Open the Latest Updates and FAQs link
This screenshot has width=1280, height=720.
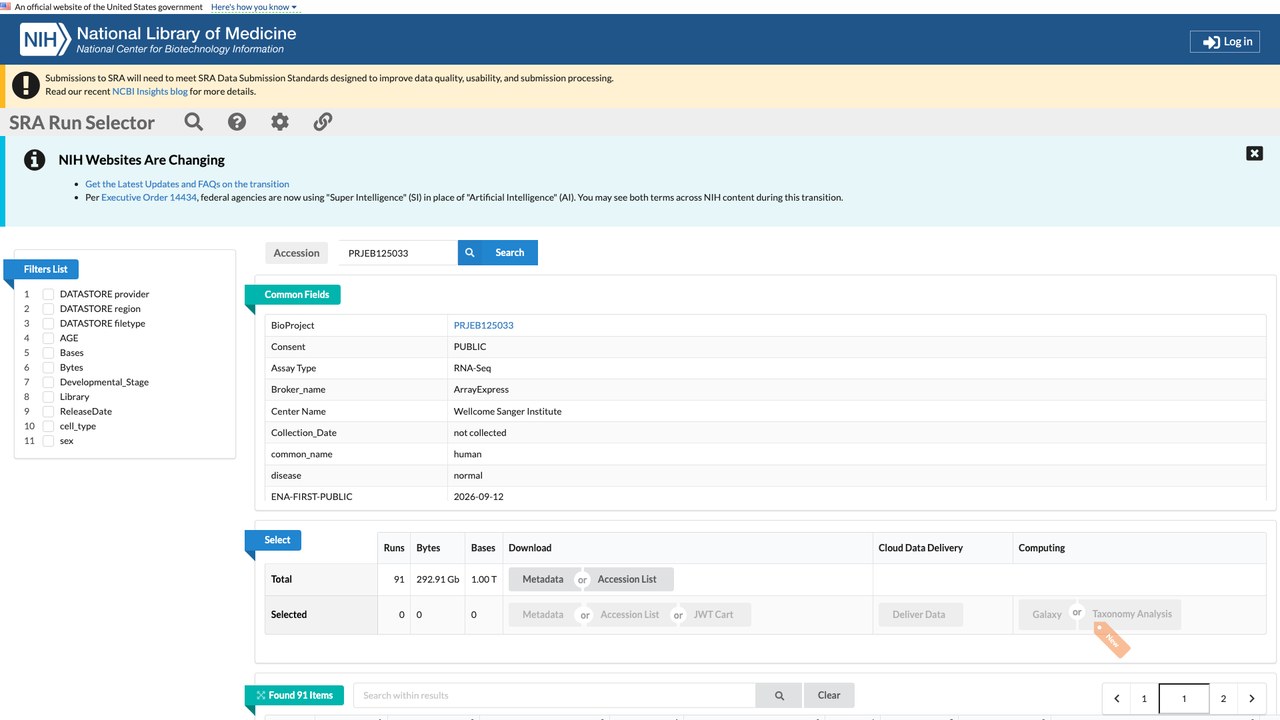point(187,184)
